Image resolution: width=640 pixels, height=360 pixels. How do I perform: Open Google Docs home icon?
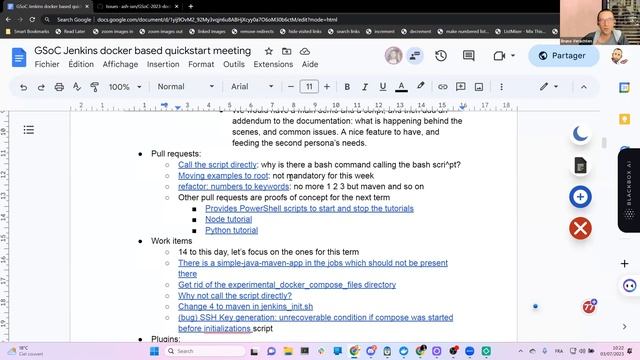[x=19, y=57]
